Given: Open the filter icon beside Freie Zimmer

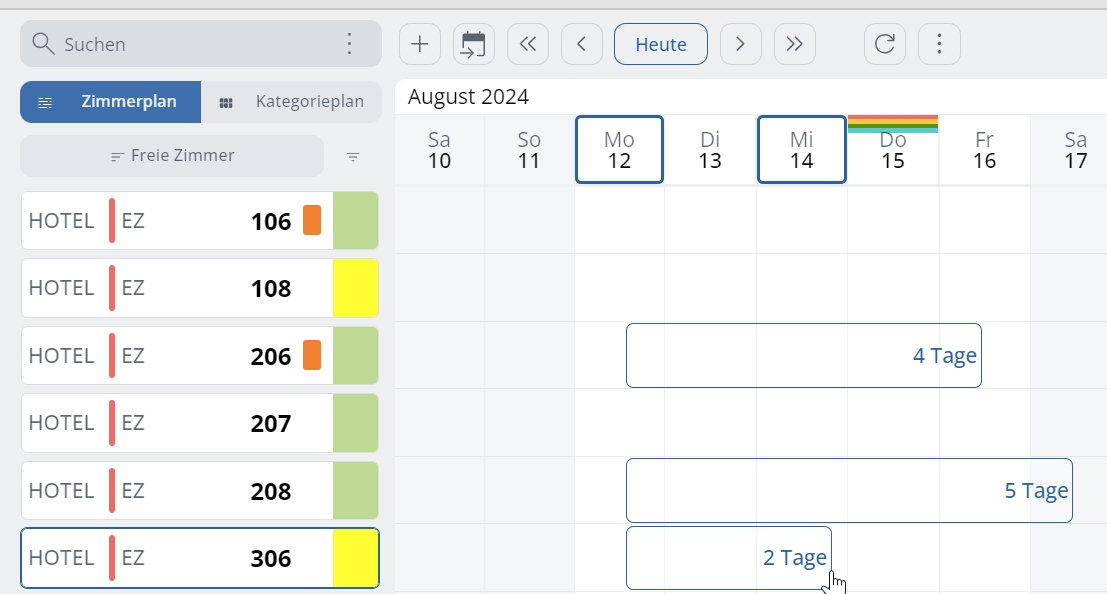Looking at the screenshot, I should pos(353,157).
